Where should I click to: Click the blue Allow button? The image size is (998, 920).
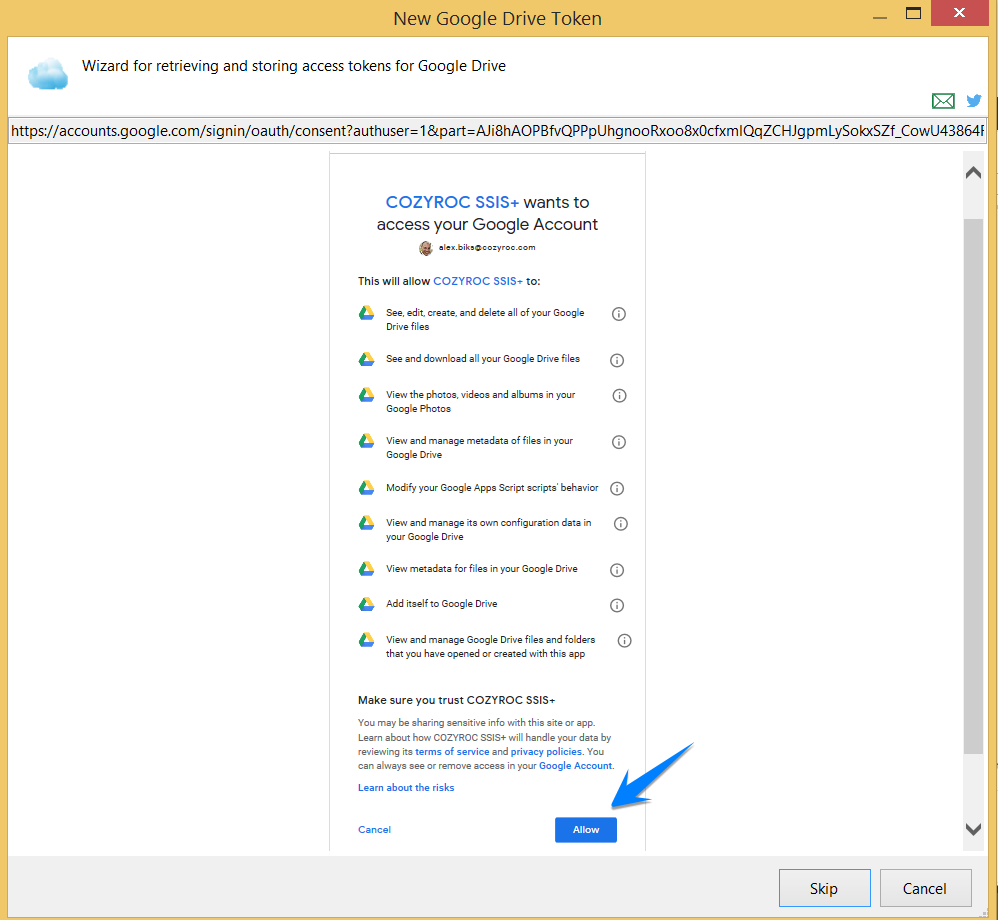[586, 830]
